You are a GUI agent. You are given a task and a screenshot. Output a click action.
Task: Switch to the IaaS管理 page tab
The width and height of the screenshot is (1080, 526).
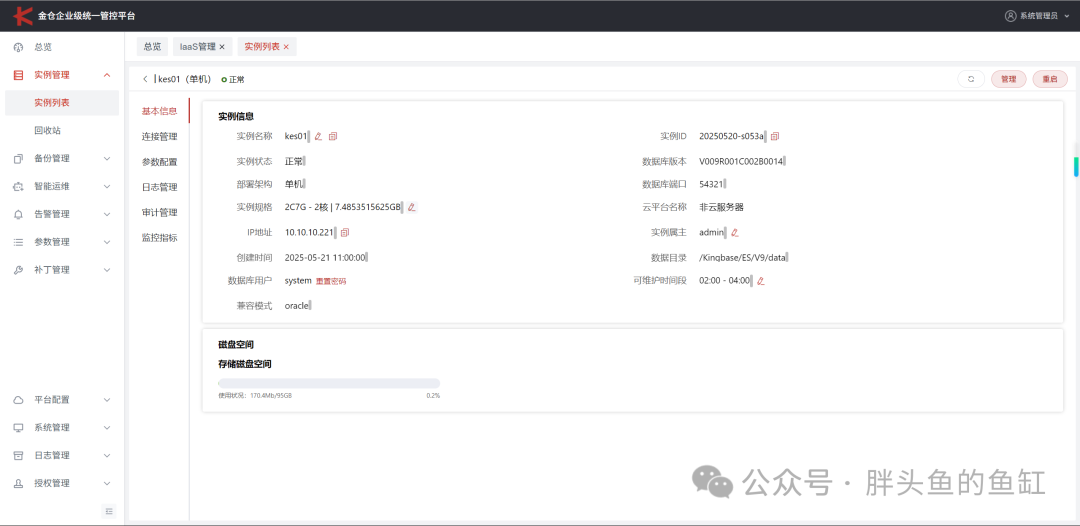coord(202,47)
